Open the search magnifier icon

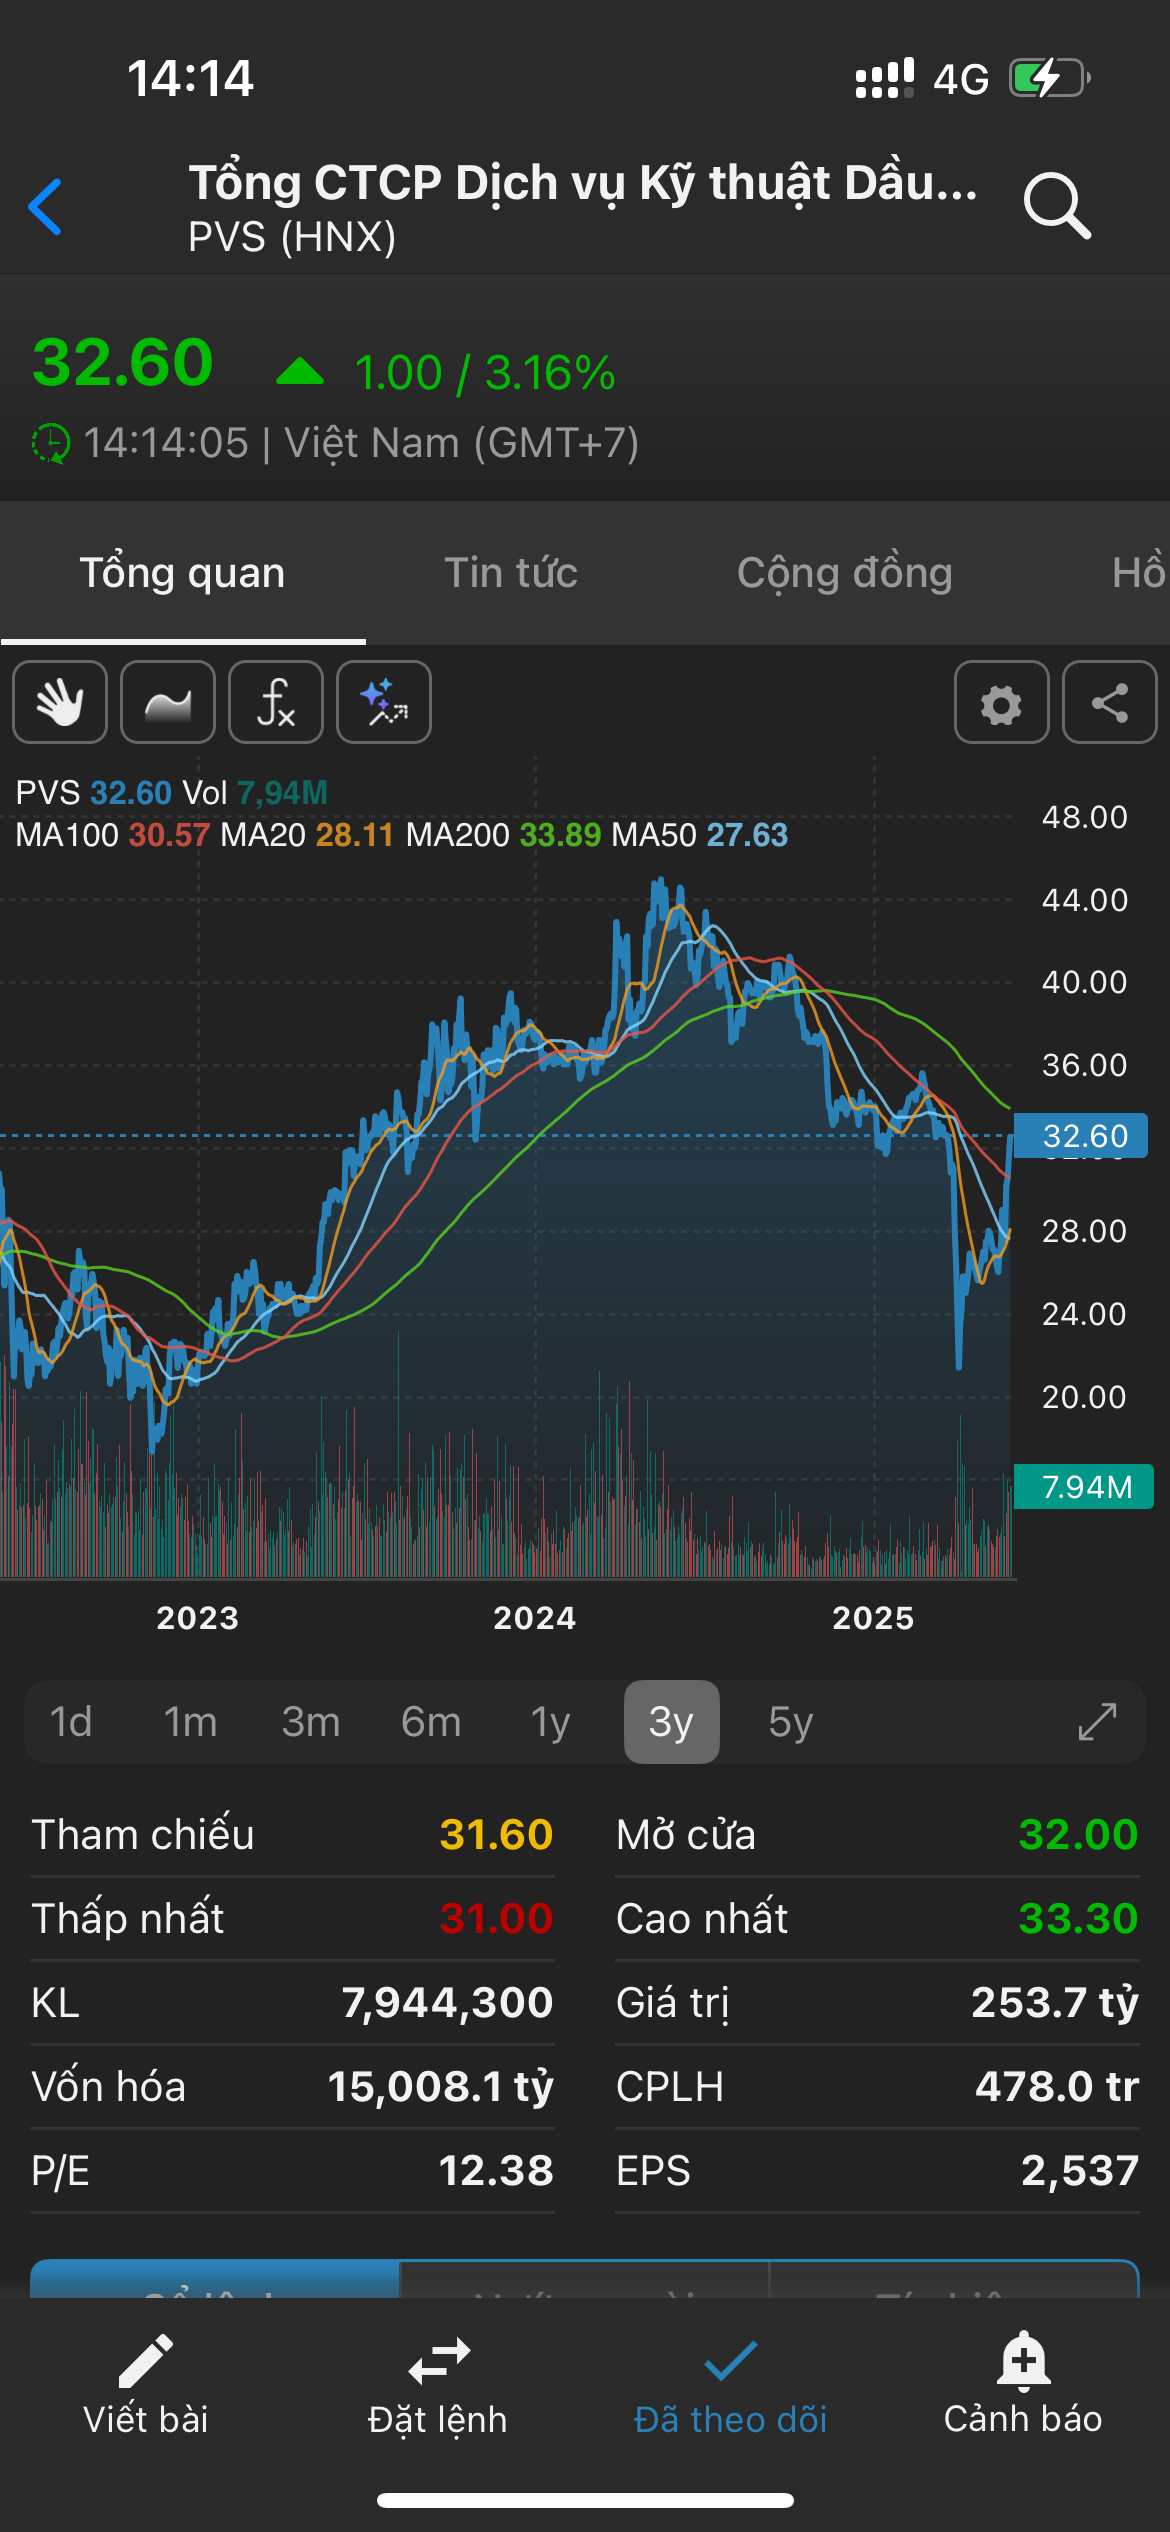(x=1057, y=206)
